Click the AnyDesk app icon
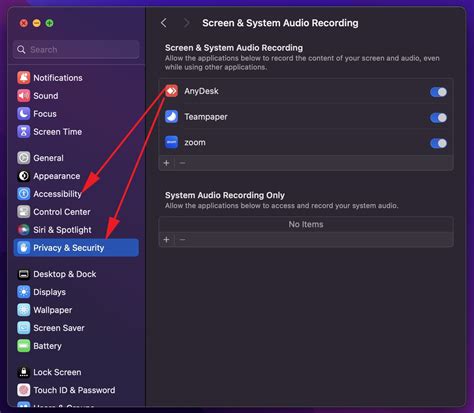The height and width of the screenshot is (413, 474). [x=171, y=91]
